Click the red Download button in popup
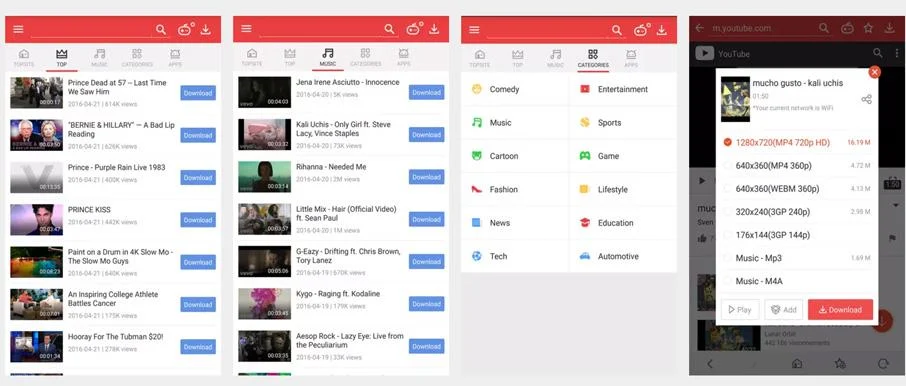Screen dimensions: 906x386 (x=840, y=310)
